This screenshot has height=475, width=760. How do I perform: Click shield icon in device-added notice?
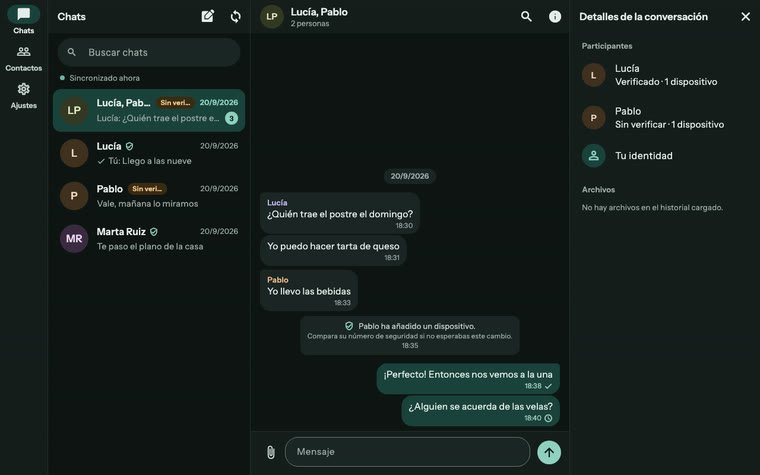coord(348,326)
